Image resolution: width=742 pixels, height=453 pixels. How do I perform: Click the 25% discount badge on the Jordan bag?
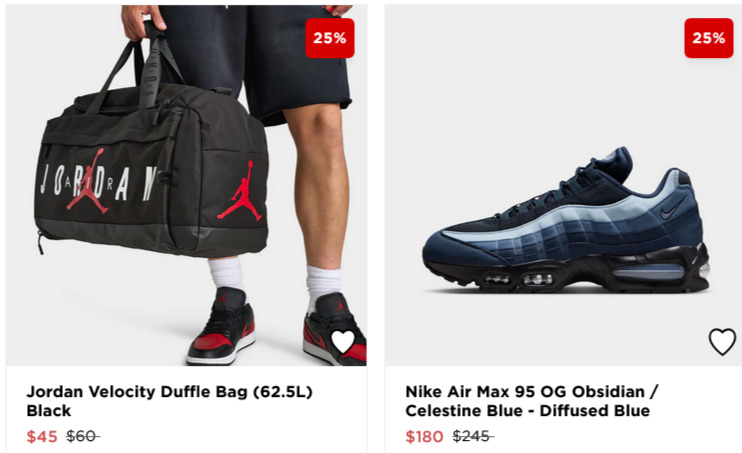click(329, 38)
